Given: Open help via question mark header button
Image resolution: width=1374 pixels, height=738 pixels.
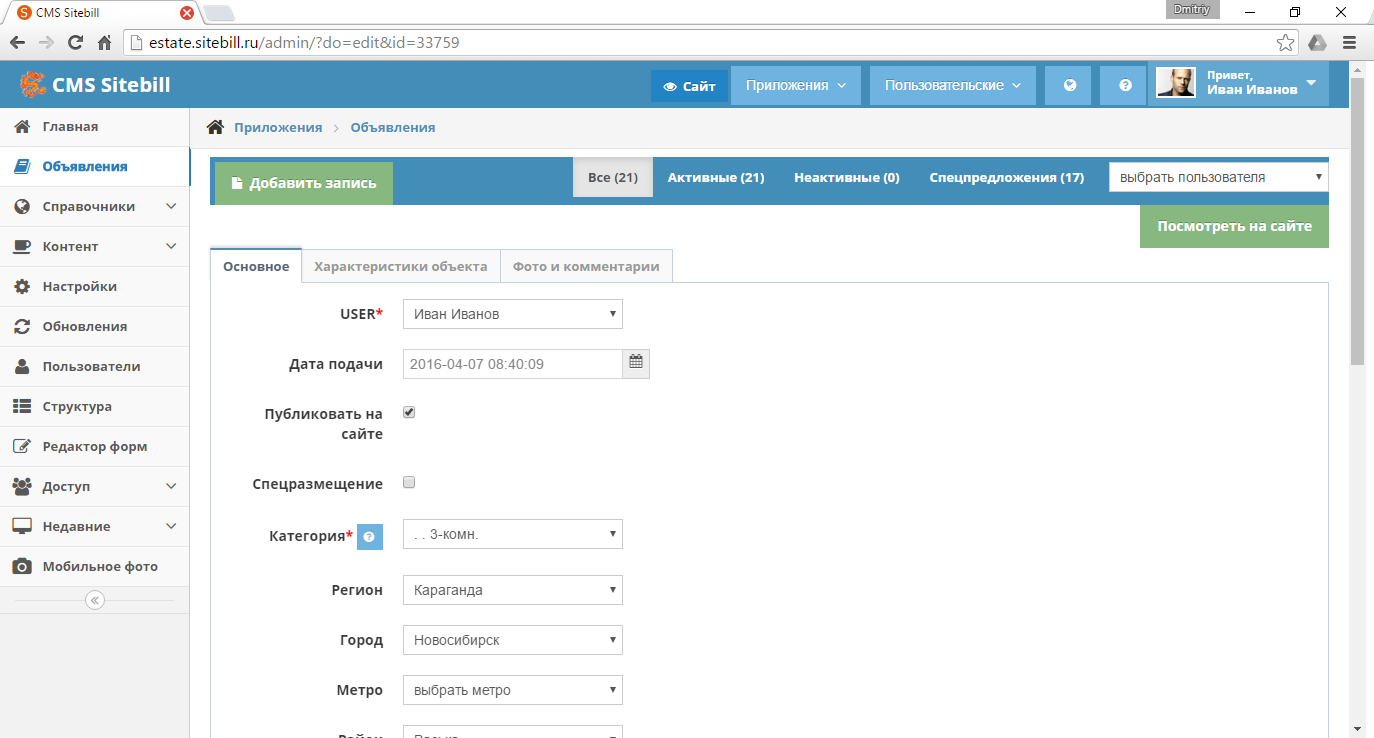Looking at the screenshot, I should [1125, 86].
